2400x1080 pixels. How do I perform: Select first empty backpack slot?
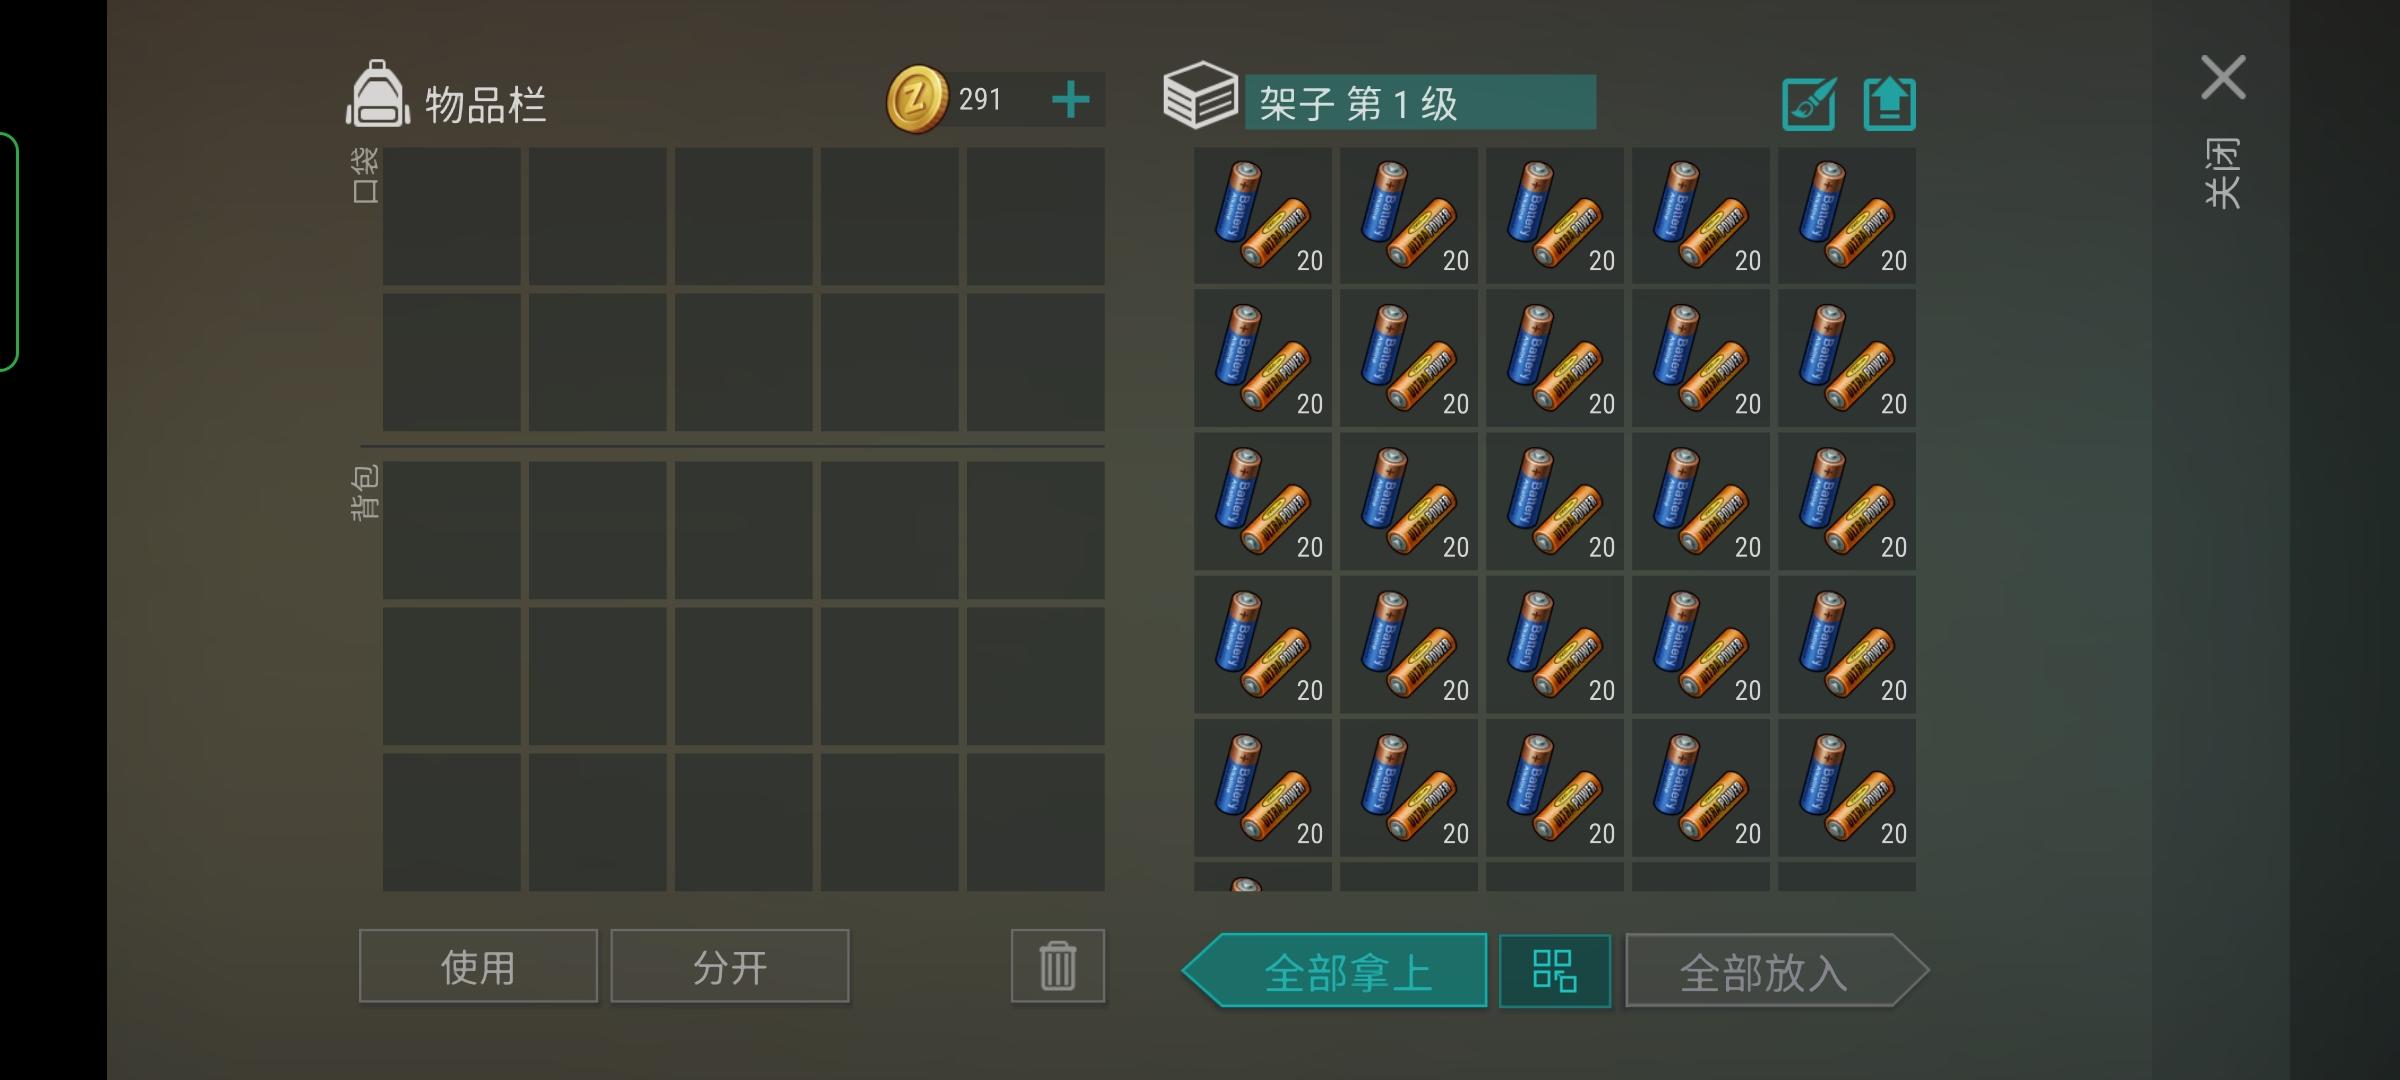pyautogui.click(x=452, y=530)
